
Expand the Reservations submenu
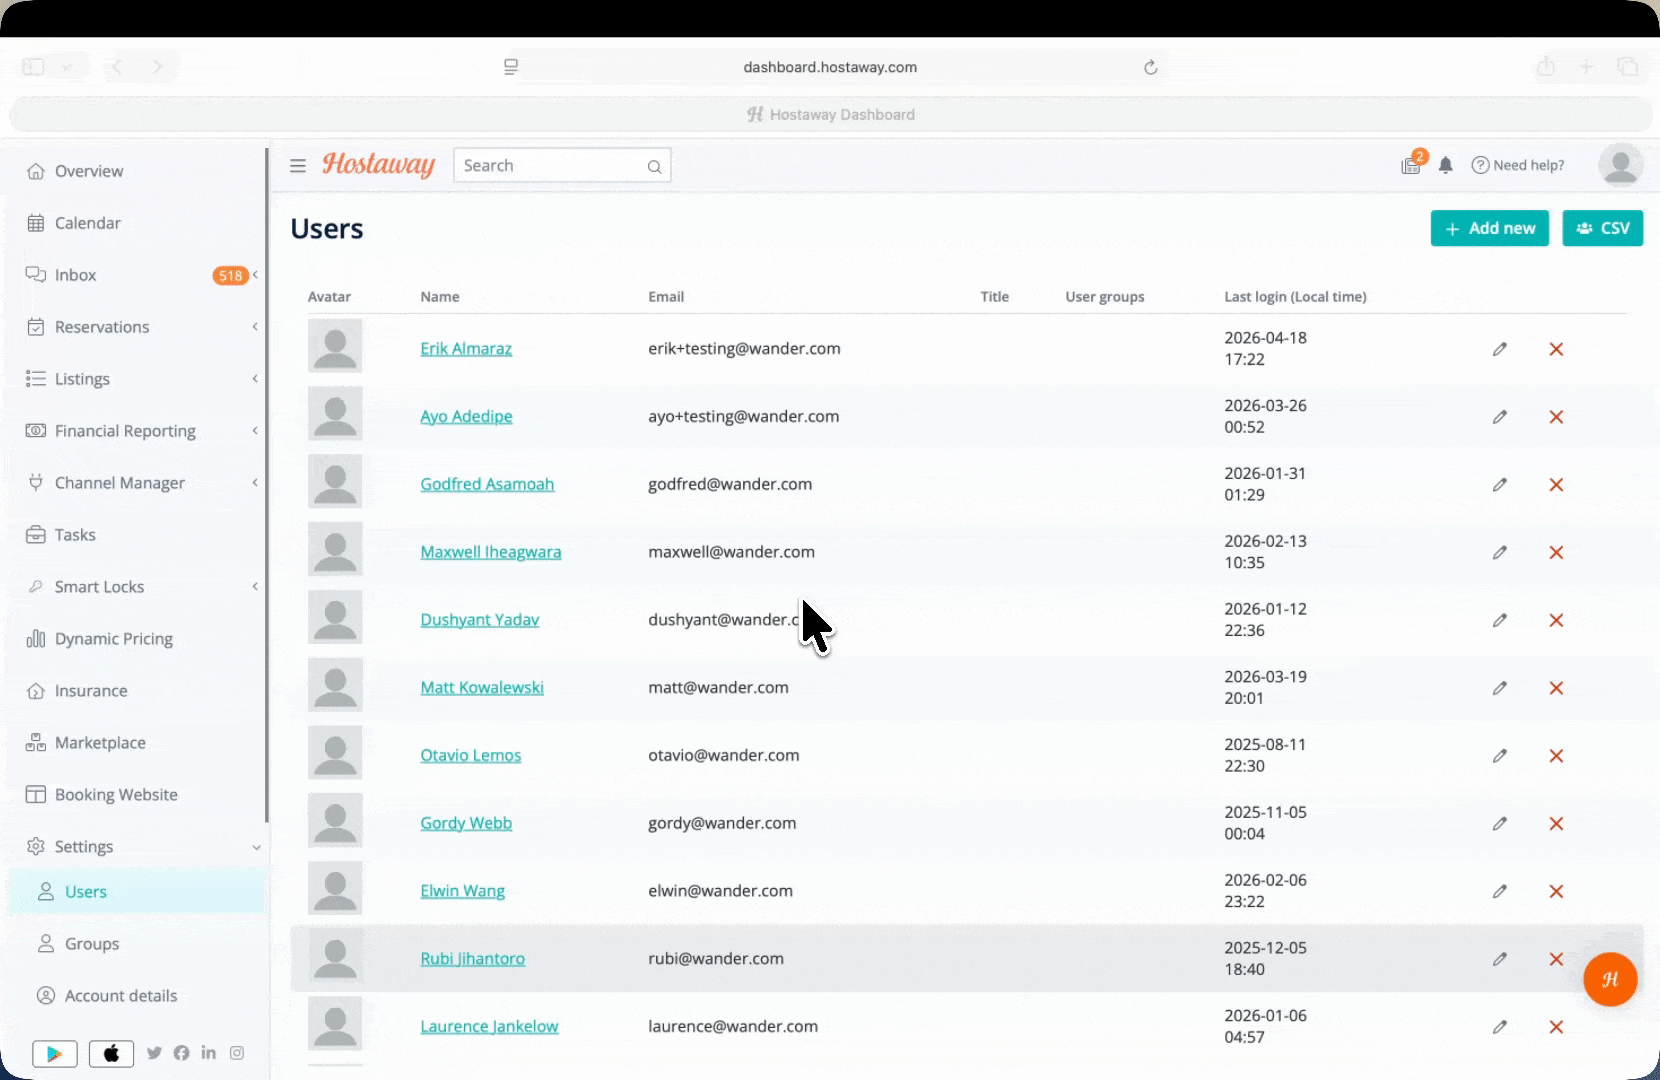coord(255,327)
